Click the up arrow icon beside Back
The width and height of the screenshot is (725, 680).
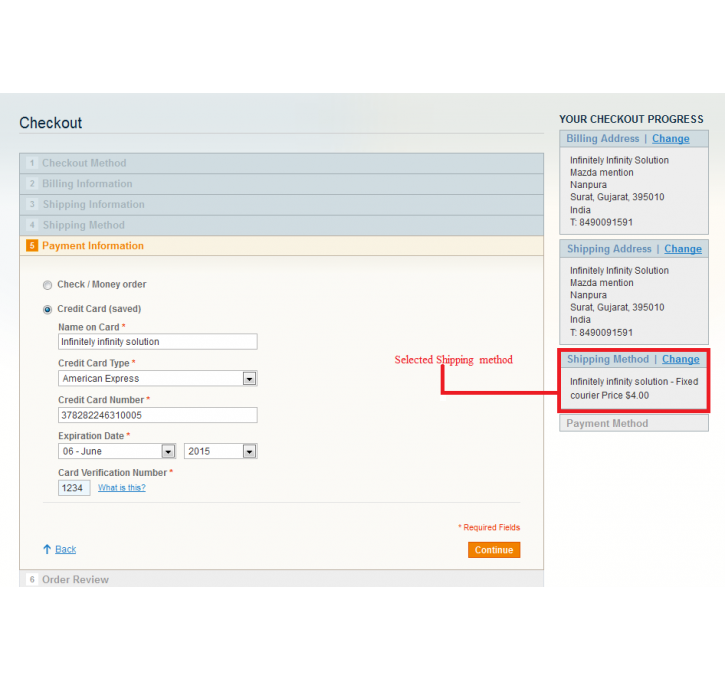coord(46,549)
